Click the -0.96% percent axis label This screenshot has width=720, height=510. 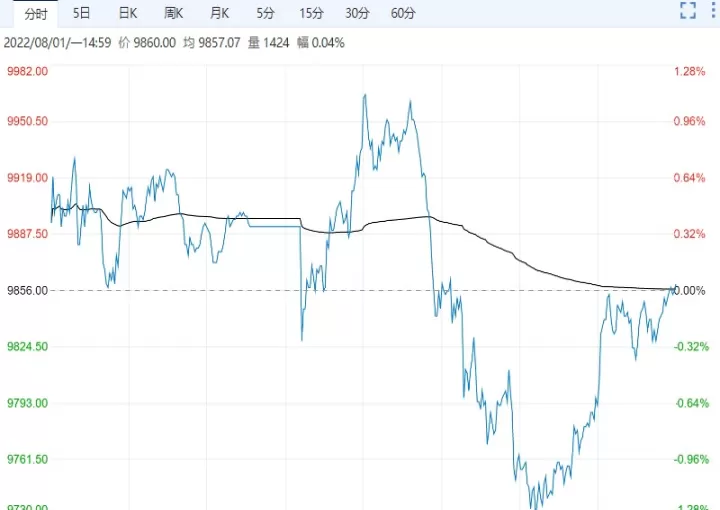click(x=692, y=459)
